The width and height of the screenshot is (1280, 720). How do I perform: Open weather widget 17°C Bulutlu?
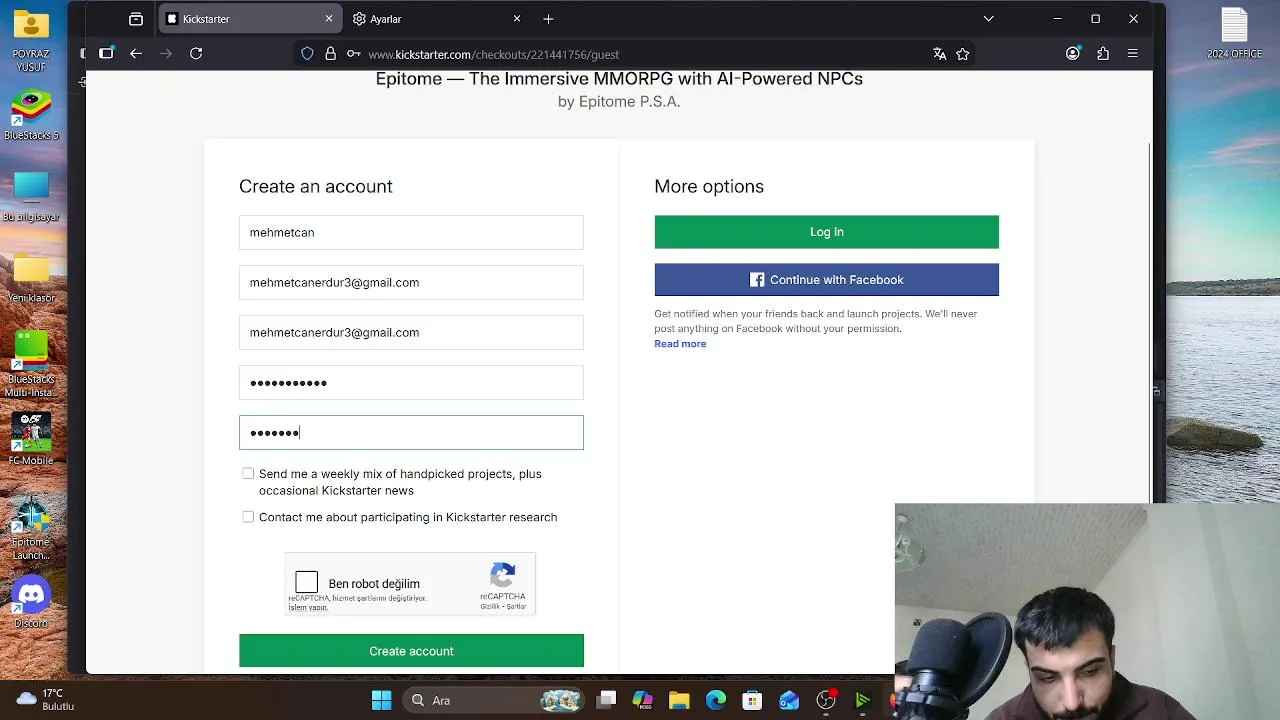click(x=47, y=699)
